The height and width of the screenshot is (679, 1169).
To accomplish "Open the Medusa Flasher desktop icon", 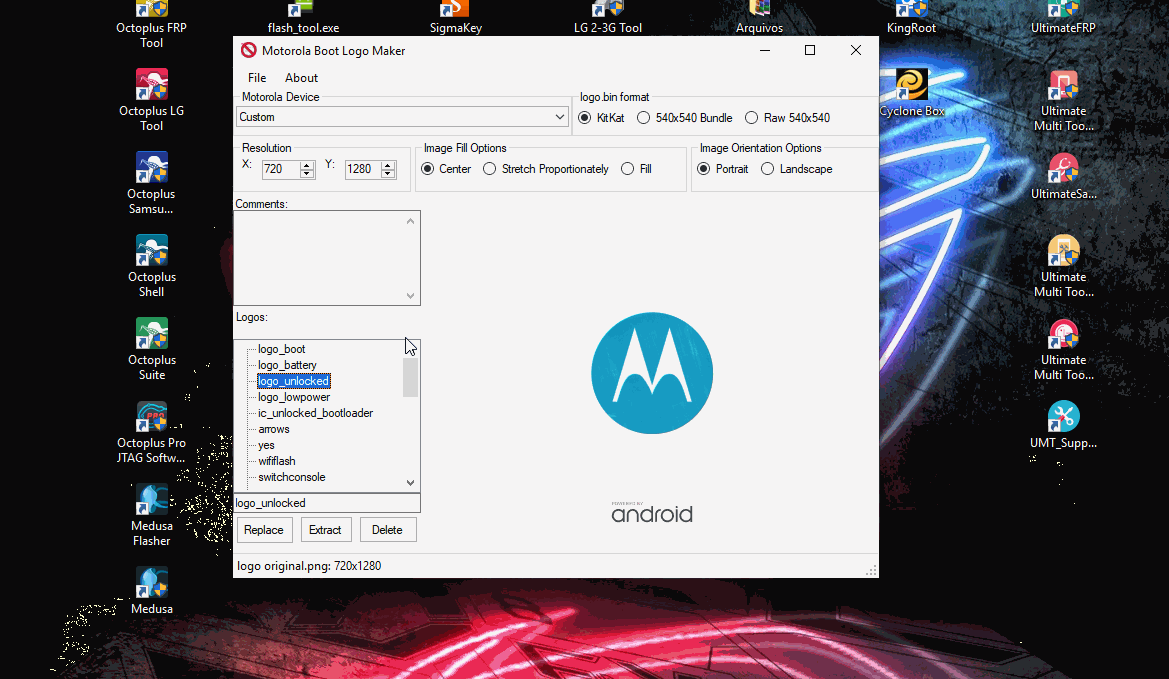I will coord(151,515).
